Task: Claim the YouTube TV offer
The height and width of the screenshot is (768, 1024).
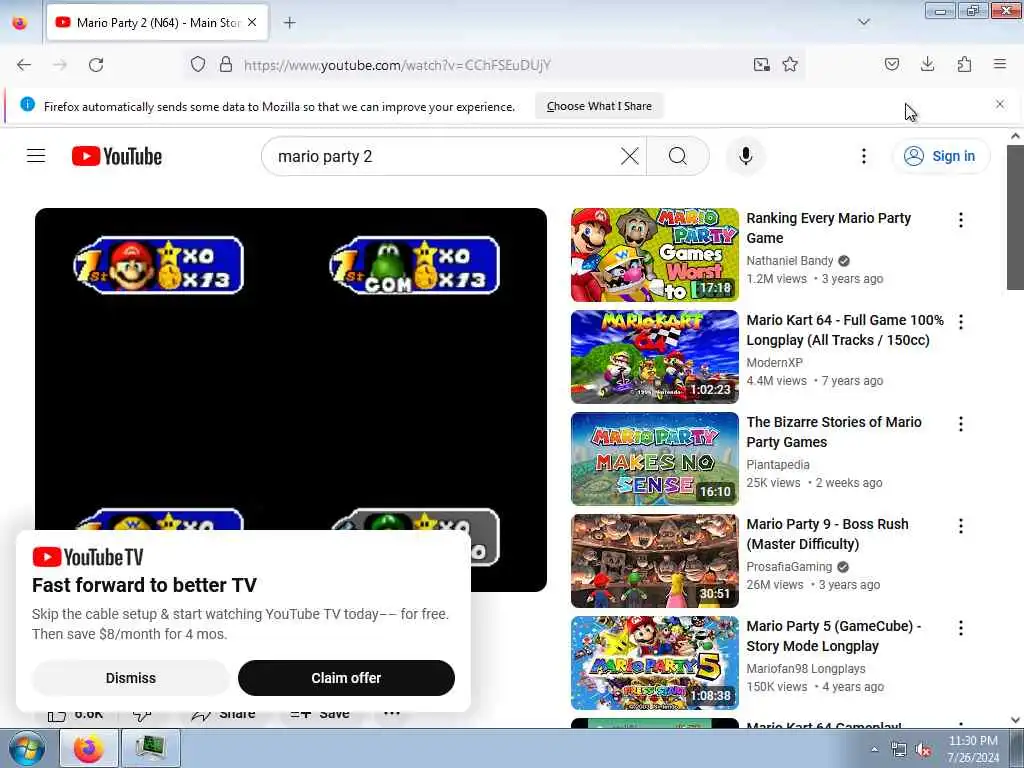Action: click(x=346, y=678)
